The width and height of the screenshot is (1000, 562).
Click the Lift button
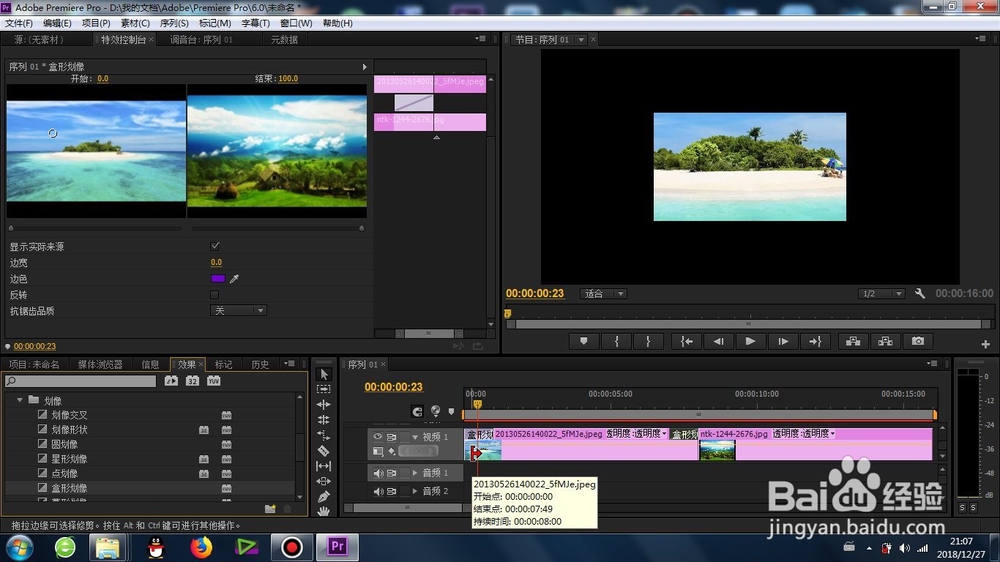853,341
